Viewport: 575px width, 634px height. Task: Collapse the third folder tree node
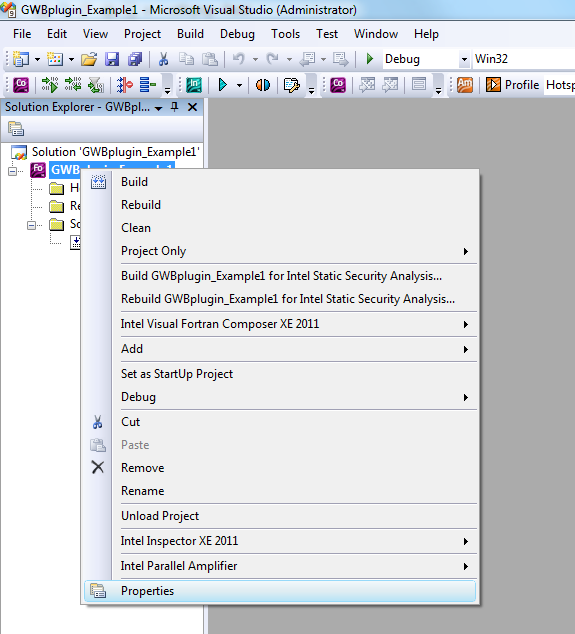click(x=31, y=225)
